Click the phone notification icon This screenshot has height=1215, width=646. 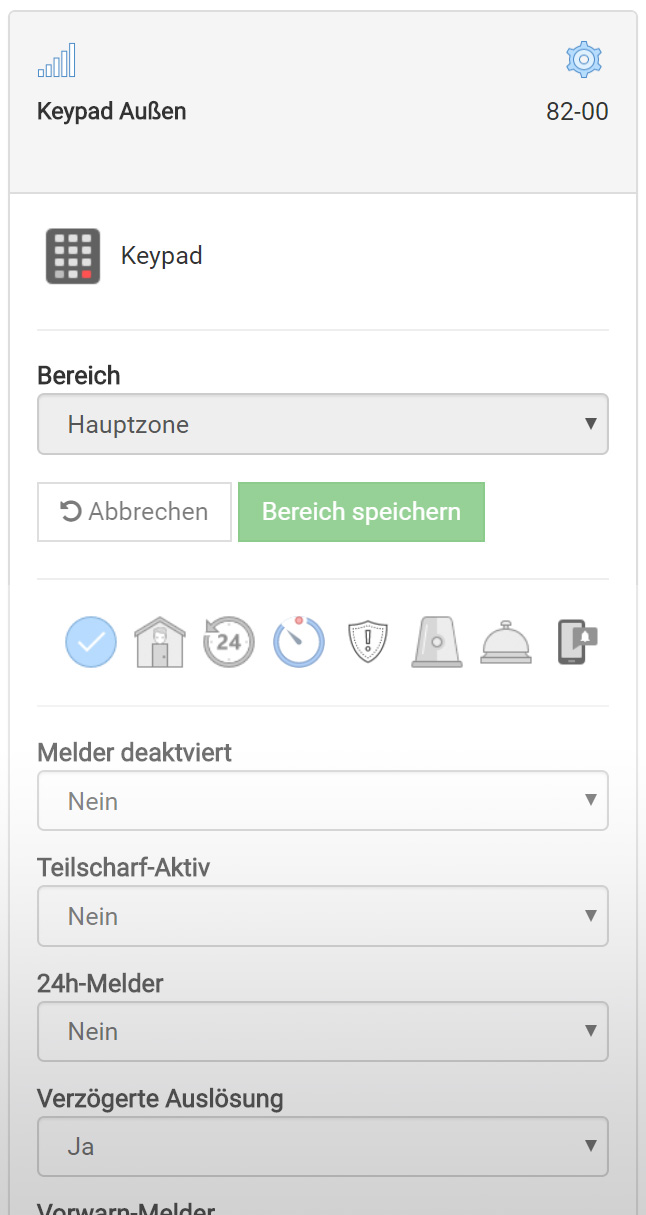[577, 642]
